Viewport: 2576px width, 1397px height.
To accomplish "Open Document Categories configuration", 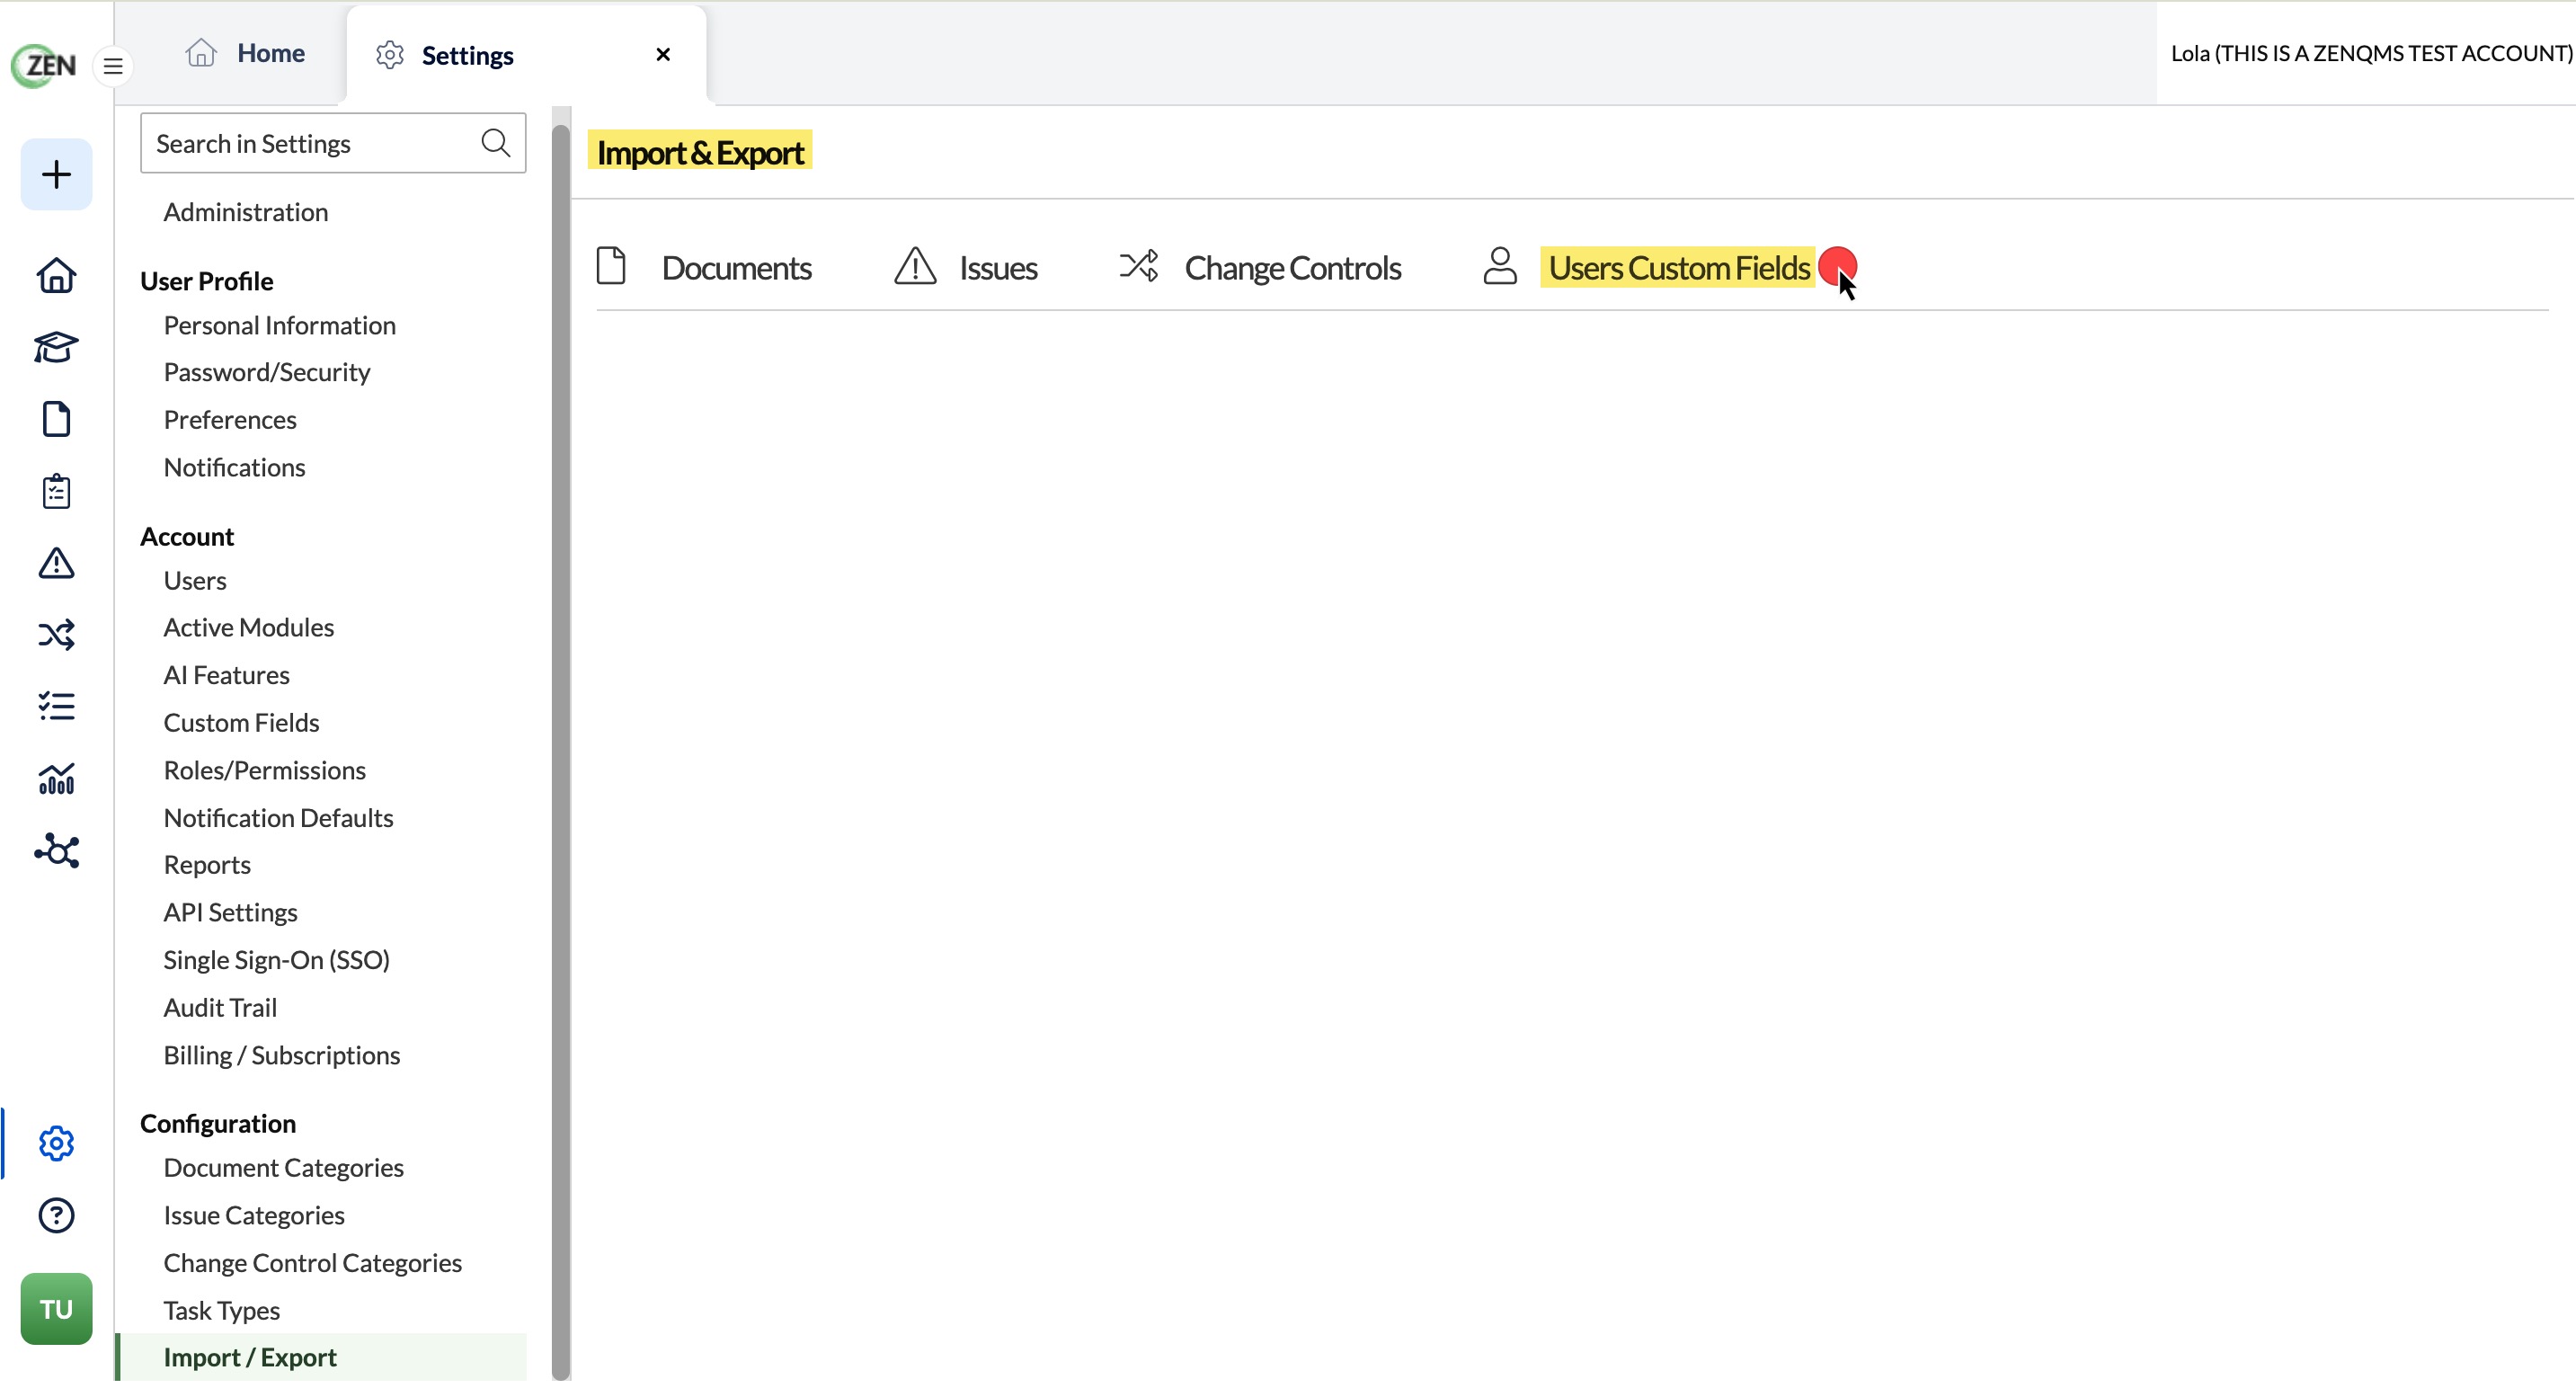I will pos(284,1169).
